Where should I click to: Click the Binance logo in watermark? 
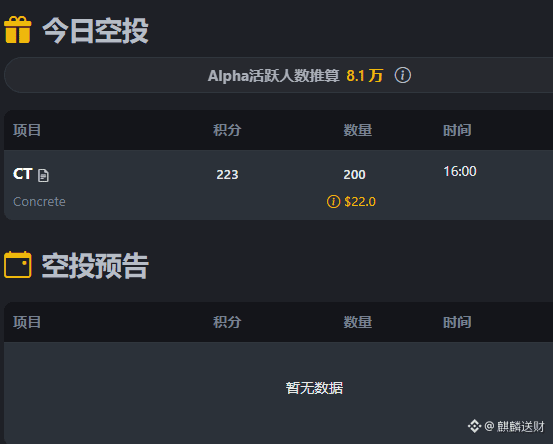pyautogui.click(x=474, y=426)
